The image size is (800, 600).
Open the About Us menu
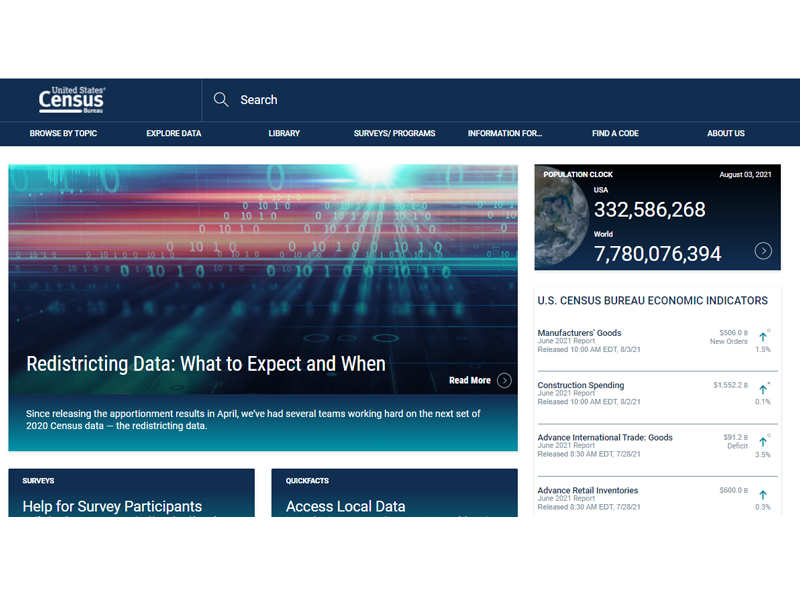pyautogui.click(x=726, y=134)
